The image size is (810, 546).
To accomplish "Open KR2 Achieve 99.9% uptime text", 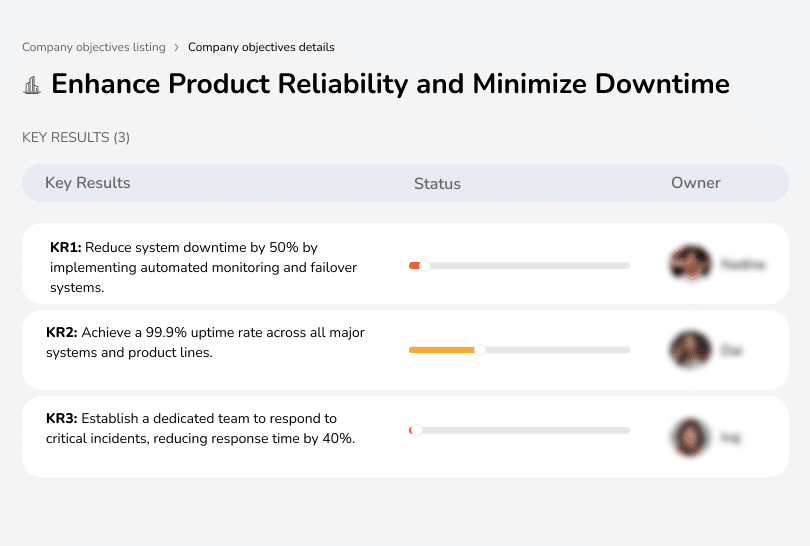I will pyautogui.click(x=205, y=342).
